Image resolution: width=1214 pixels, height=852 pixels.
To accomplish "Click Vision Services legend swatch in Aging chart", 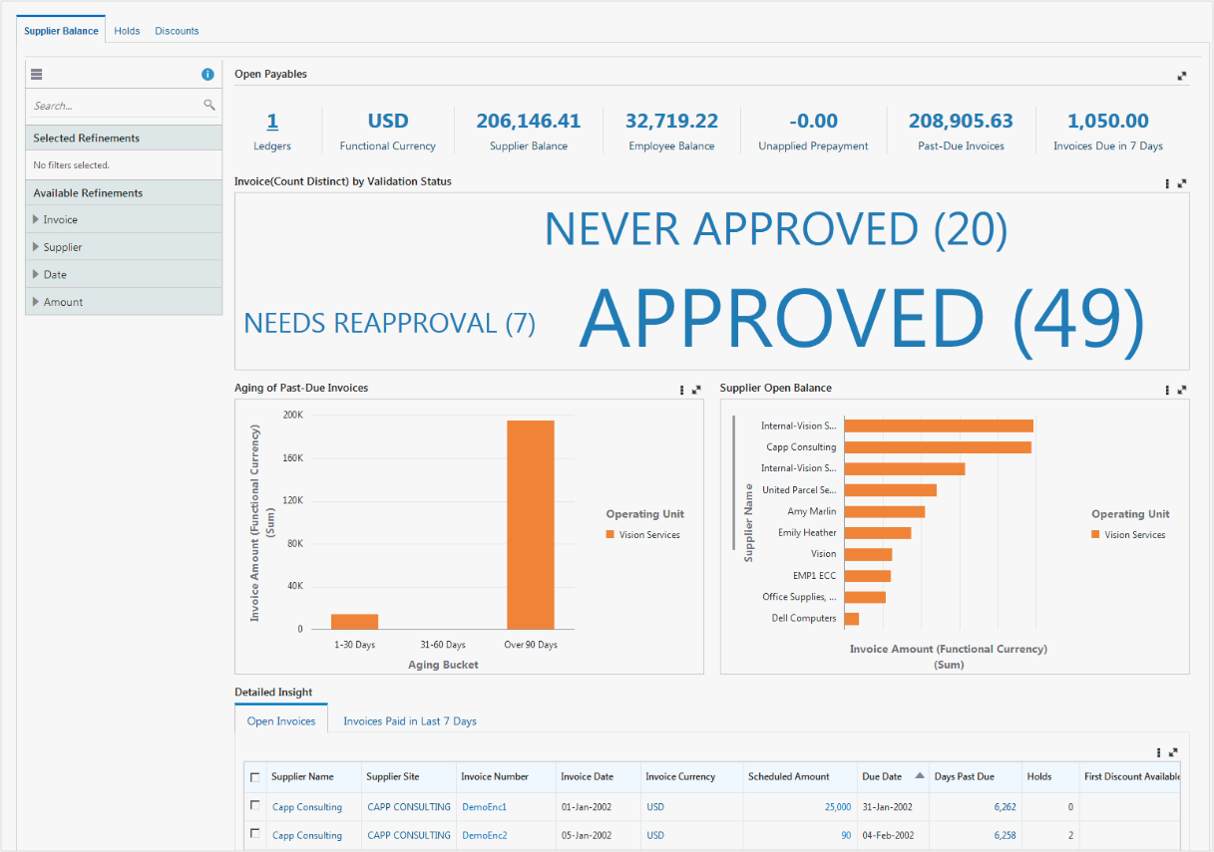I will pos(610,535).
